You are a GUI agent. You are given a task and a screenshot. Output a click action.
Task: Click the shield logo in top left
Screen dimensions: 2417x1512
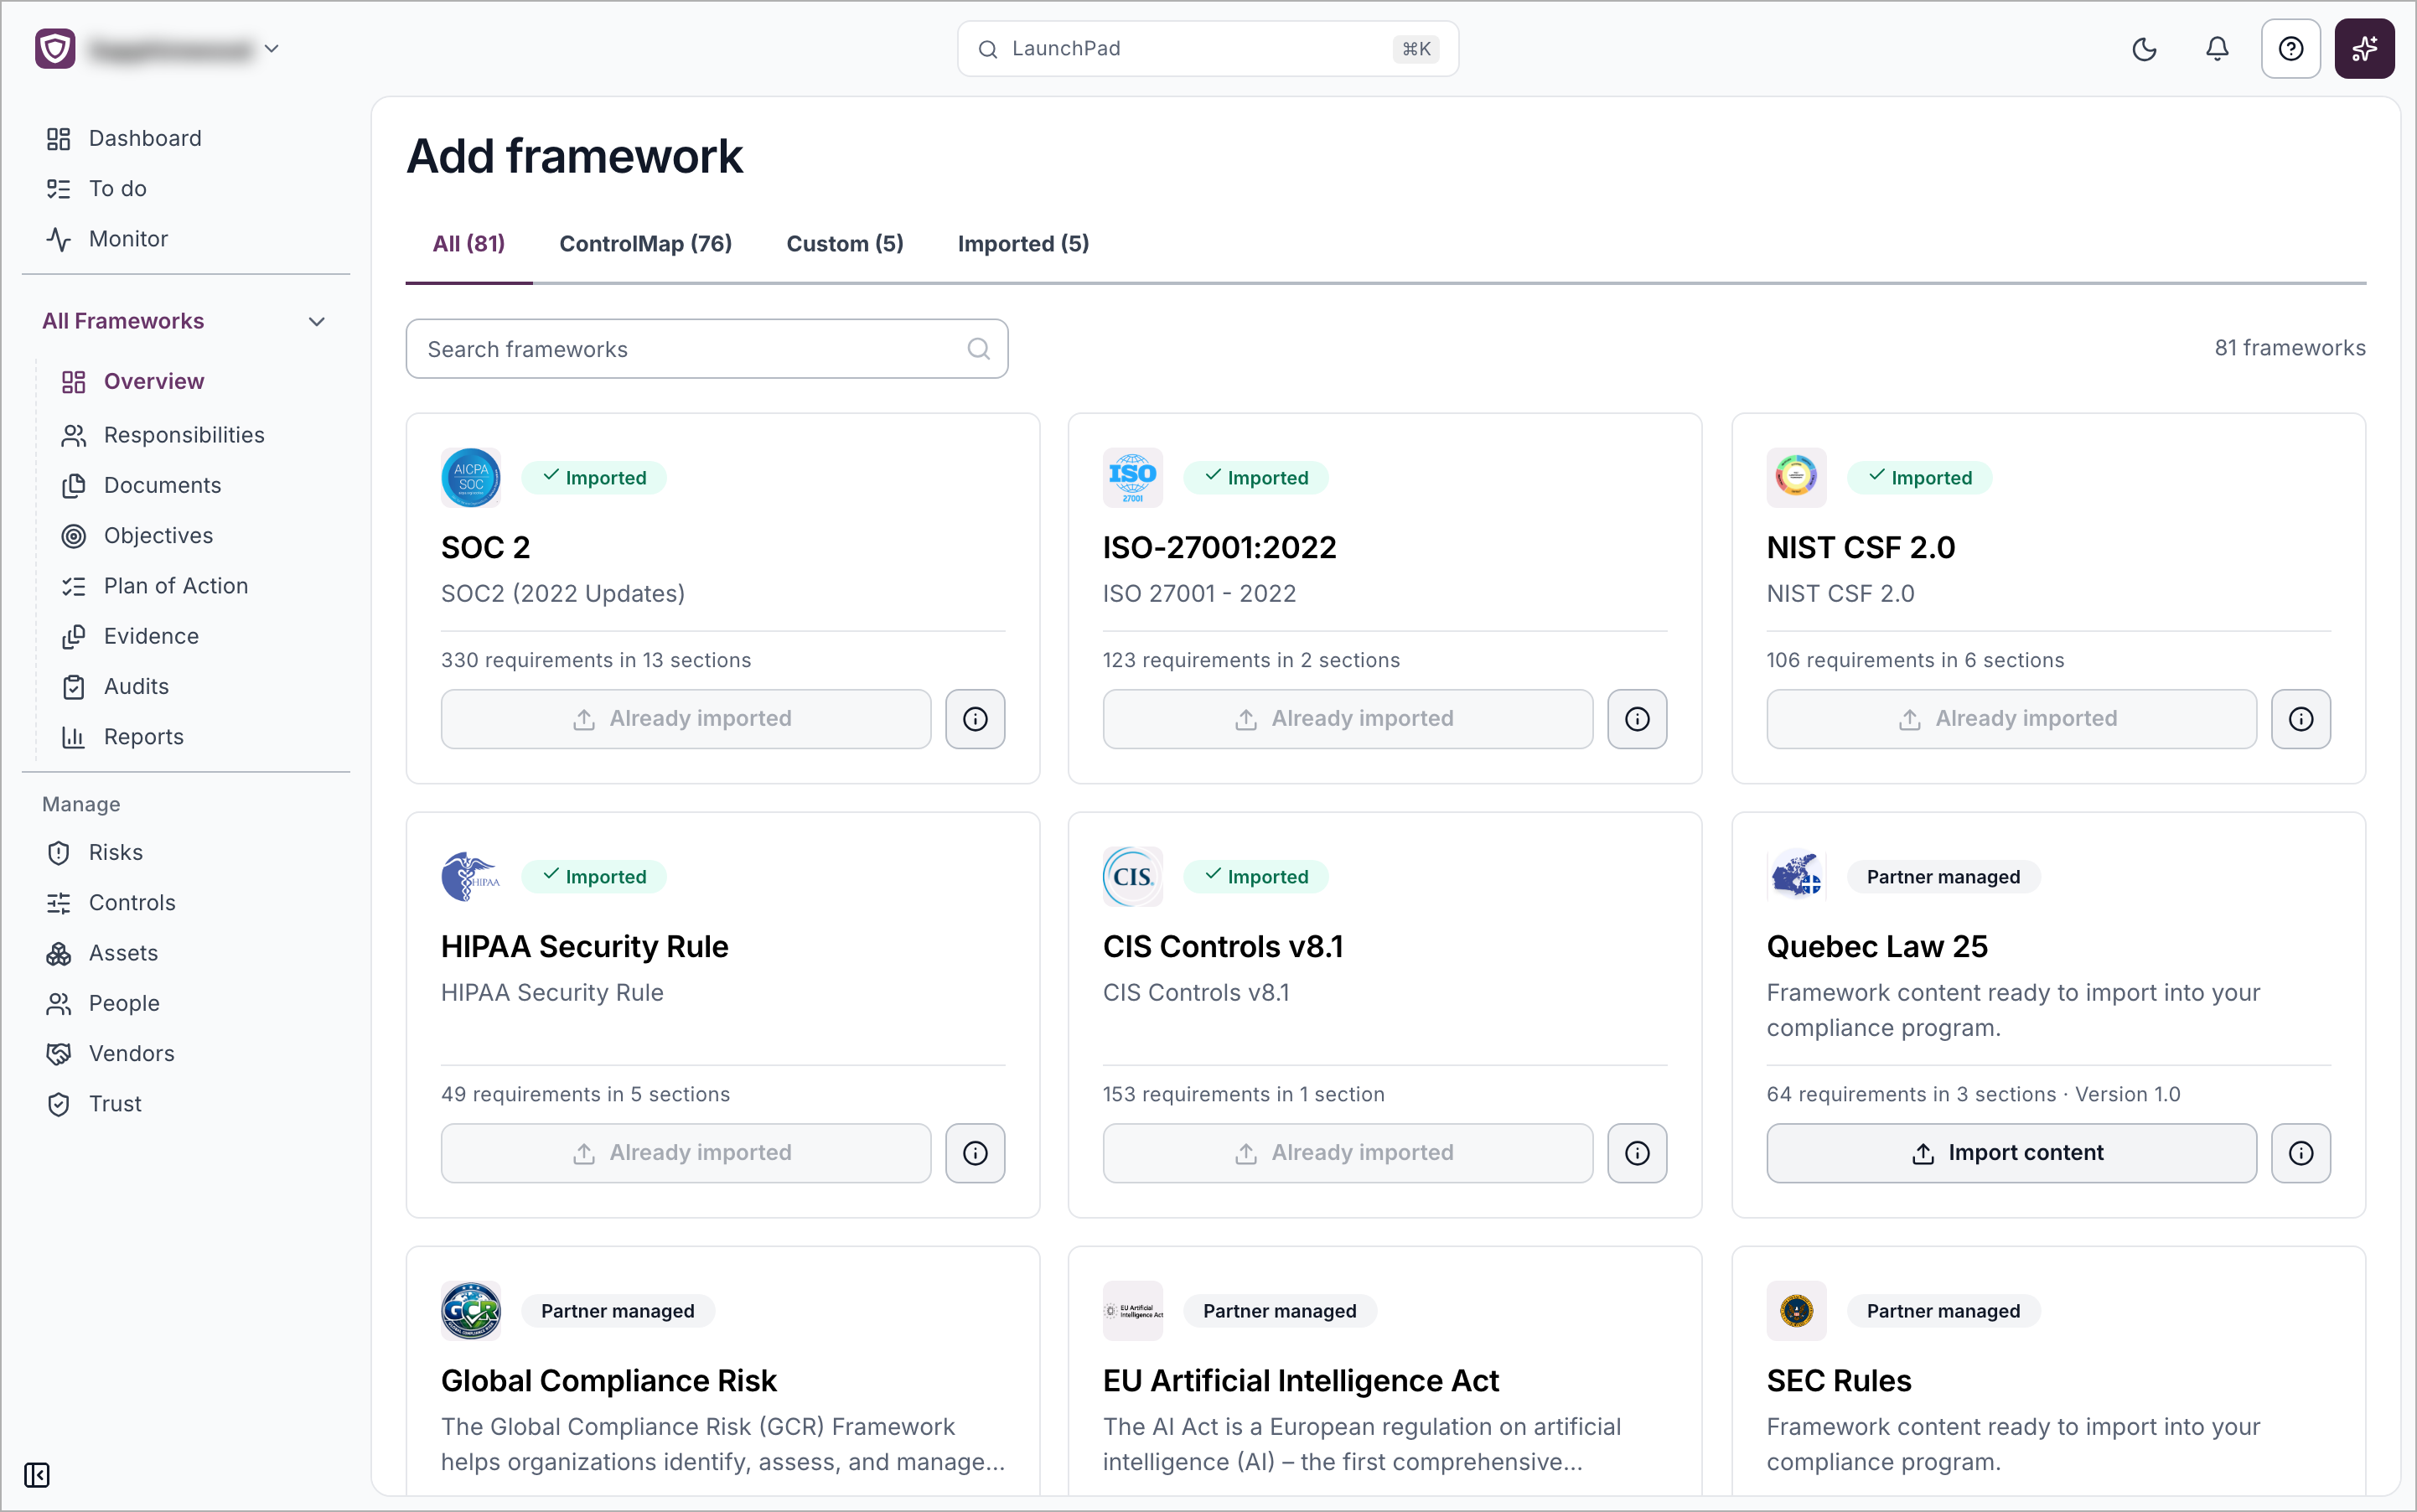point(55,48)
